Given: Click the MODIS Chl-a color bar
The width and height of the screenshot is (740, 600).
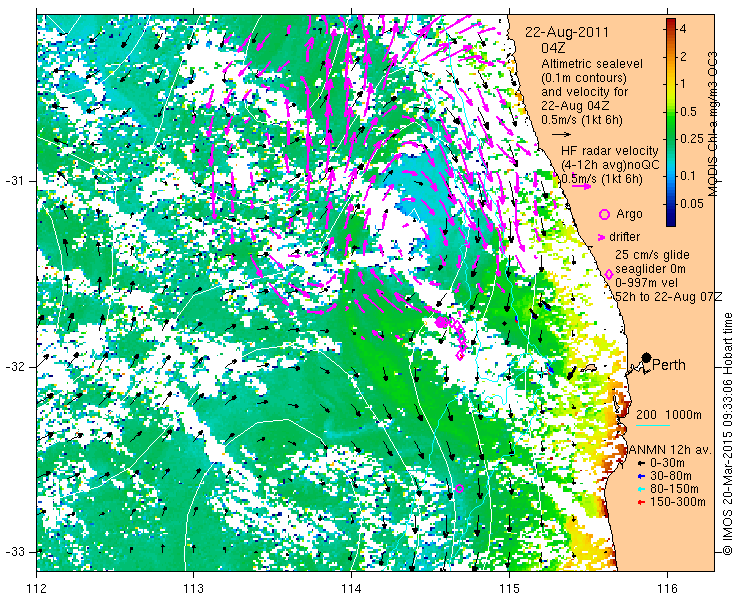Looking at the screenshot, I should coord(671,122).
